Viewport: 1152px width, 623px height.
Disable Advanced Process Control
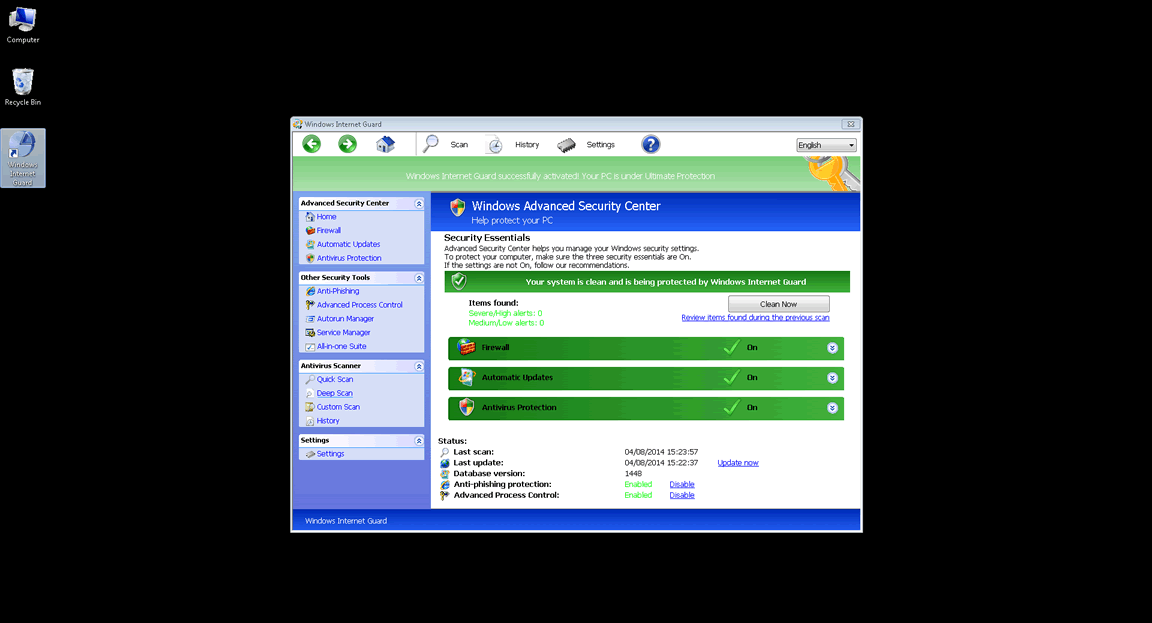click(x=682, y=495)
